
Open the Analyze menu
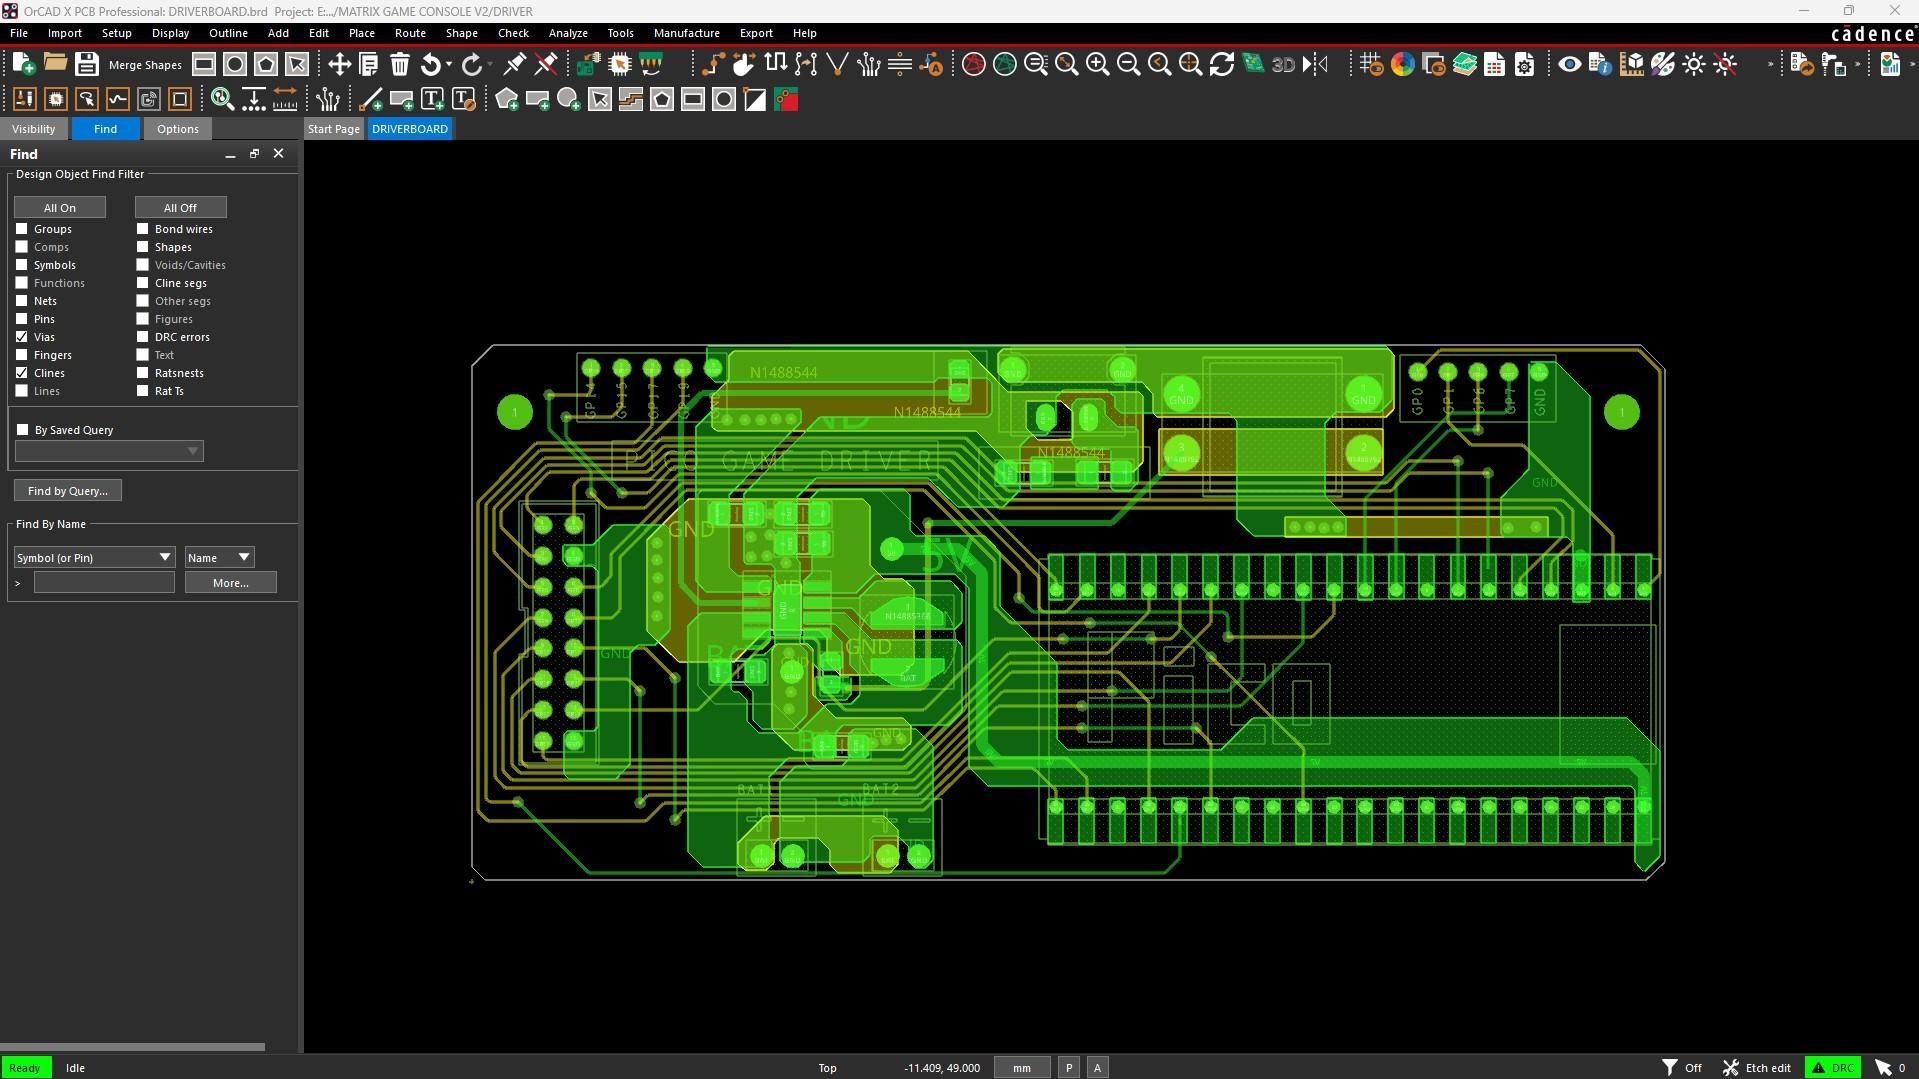(x=568, y=33)
